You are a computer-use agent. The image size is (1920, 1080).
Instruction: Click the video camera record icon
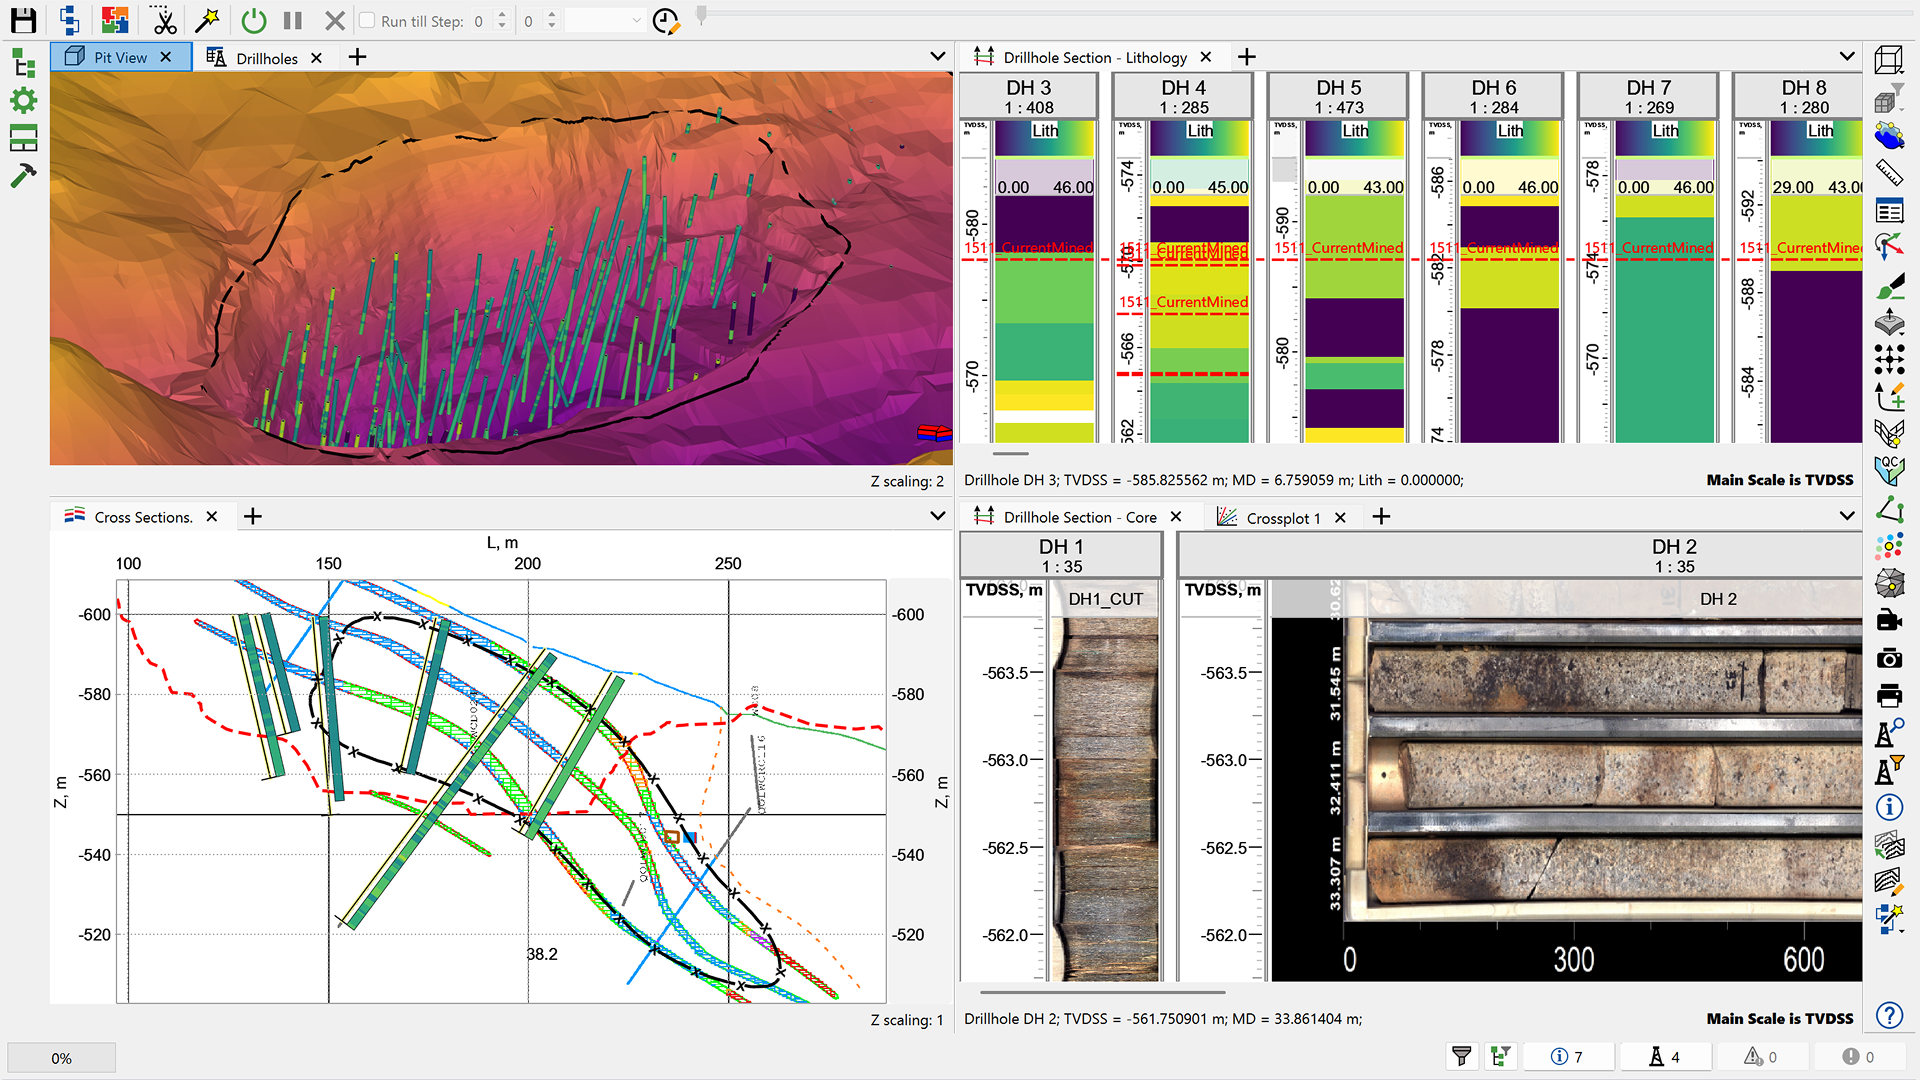pos(1888,620)
